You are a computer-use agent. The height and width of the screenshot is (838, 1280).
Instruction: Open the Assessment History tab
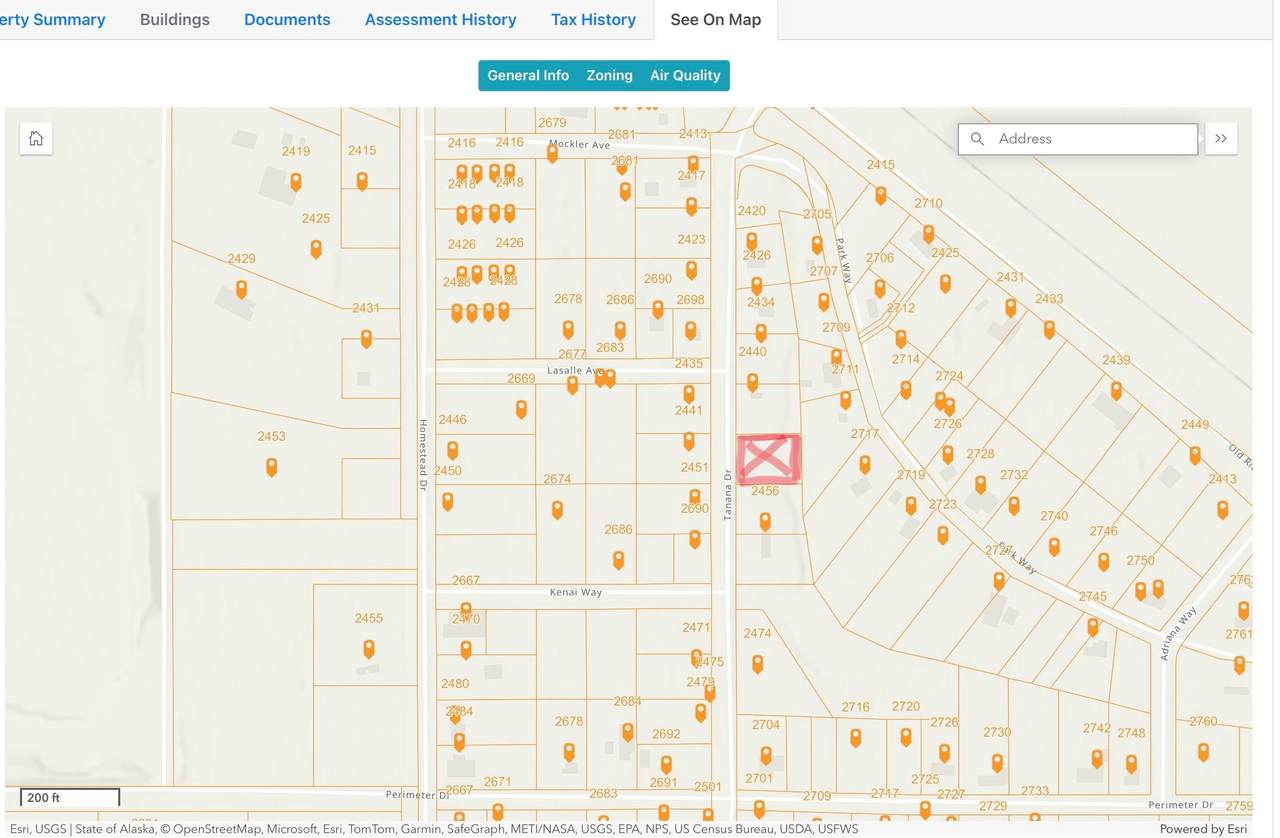[x=441, y=20]
